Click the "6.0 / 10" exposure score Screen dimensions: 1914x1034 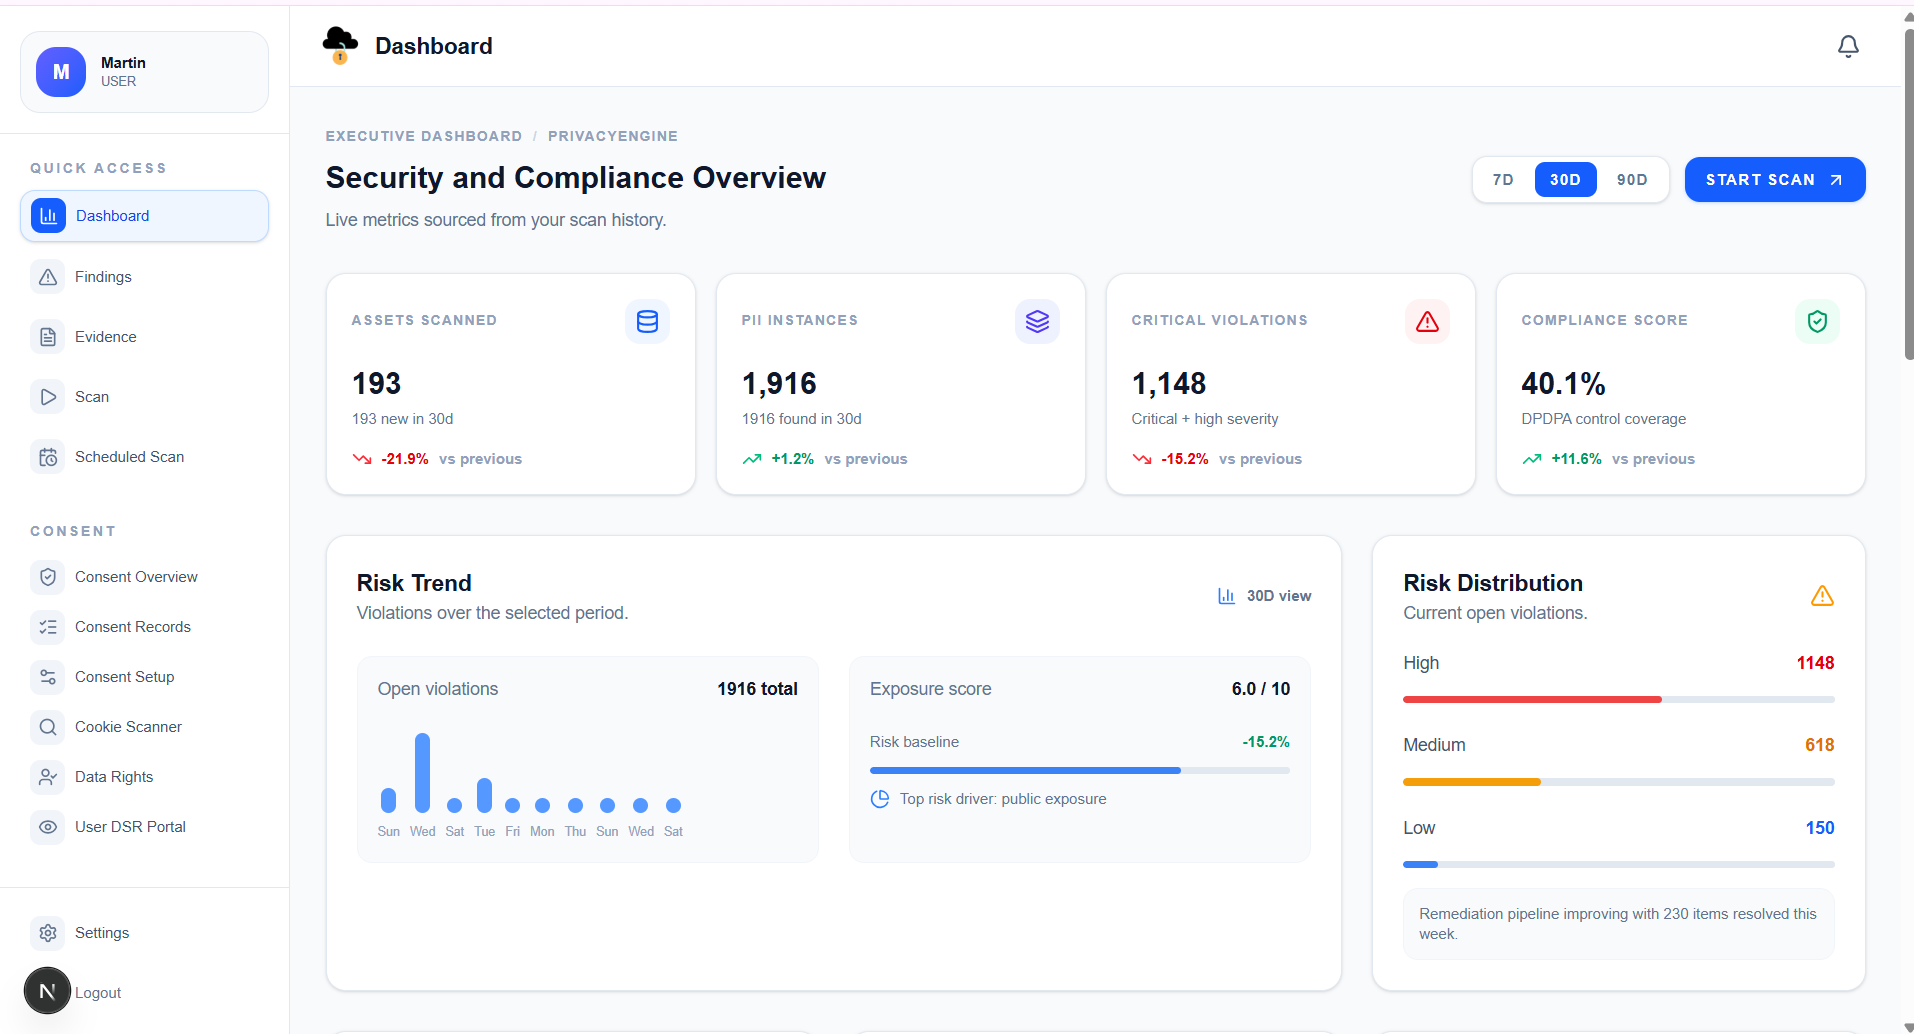click(x=1261, y=689)
